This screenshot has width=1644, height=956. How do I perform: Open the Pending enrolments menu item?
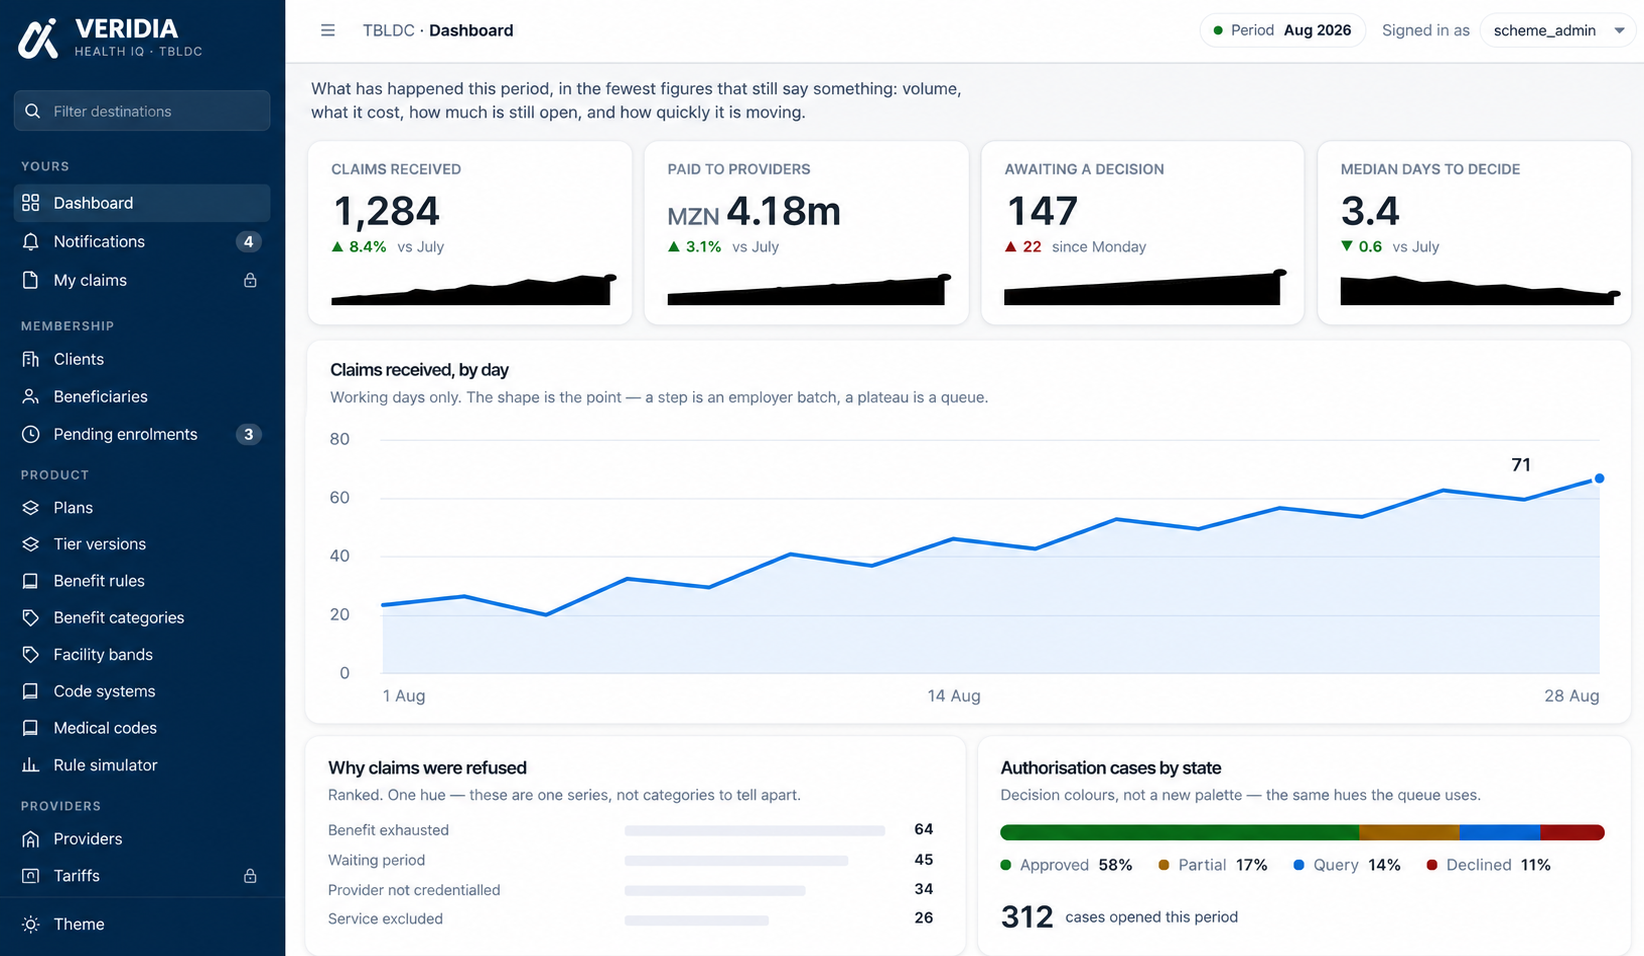tap(142, 434)
